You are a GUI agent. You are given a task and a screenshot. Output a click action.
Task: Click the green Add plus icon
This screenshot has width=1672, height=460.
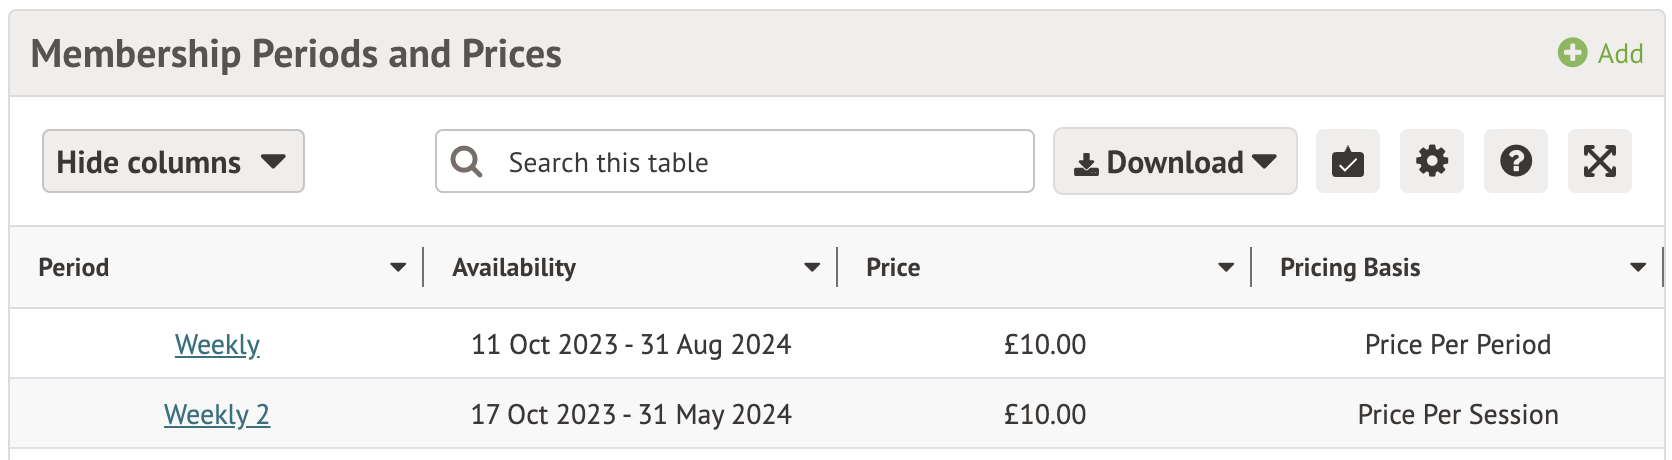(1572, 53)
